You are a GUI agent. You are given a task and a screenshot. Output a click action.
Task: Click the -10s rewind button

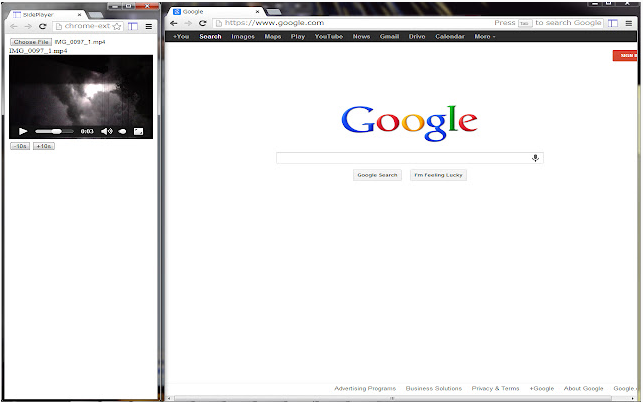point(20,146)
